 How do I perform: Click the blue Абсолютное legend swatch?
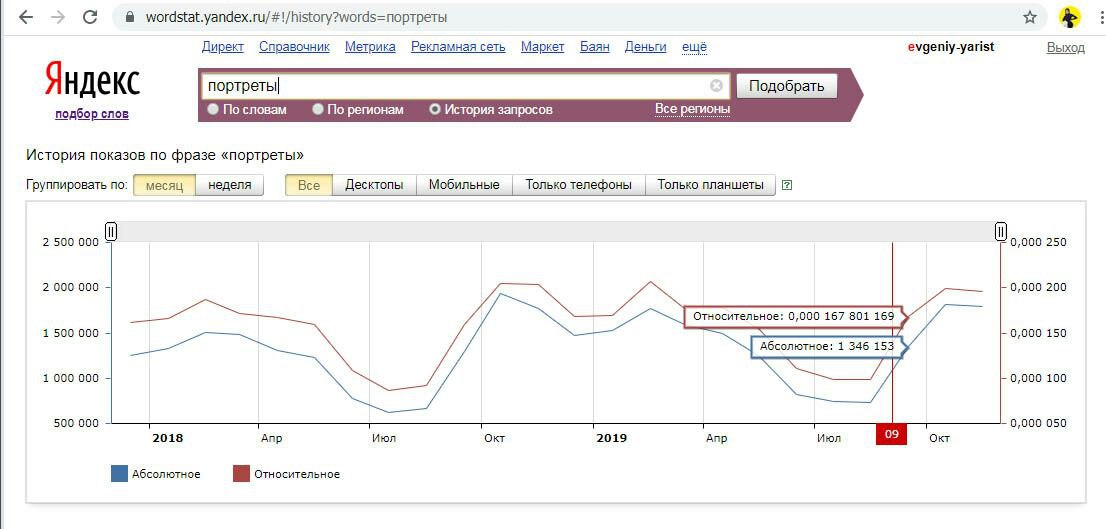119,474
